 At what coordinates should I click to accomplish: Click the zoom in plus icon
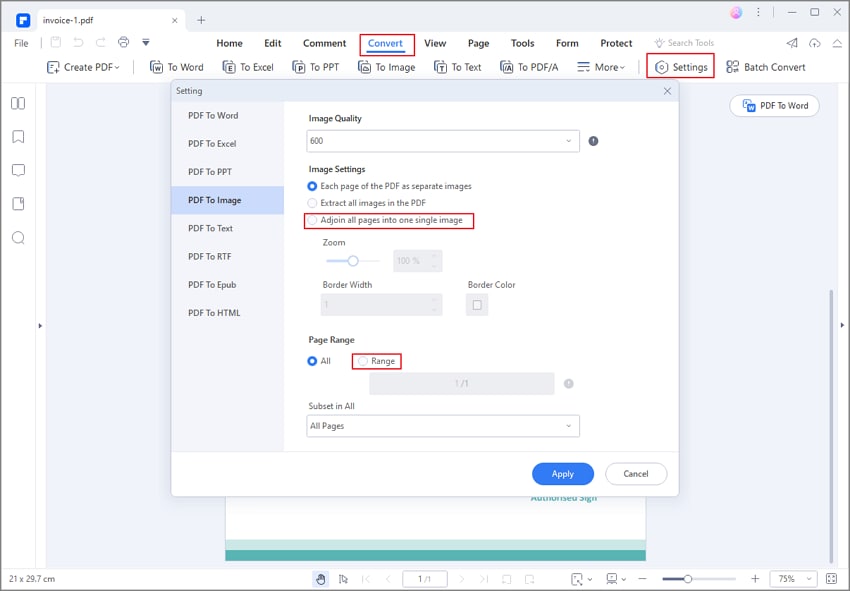[x=755, y=579]
